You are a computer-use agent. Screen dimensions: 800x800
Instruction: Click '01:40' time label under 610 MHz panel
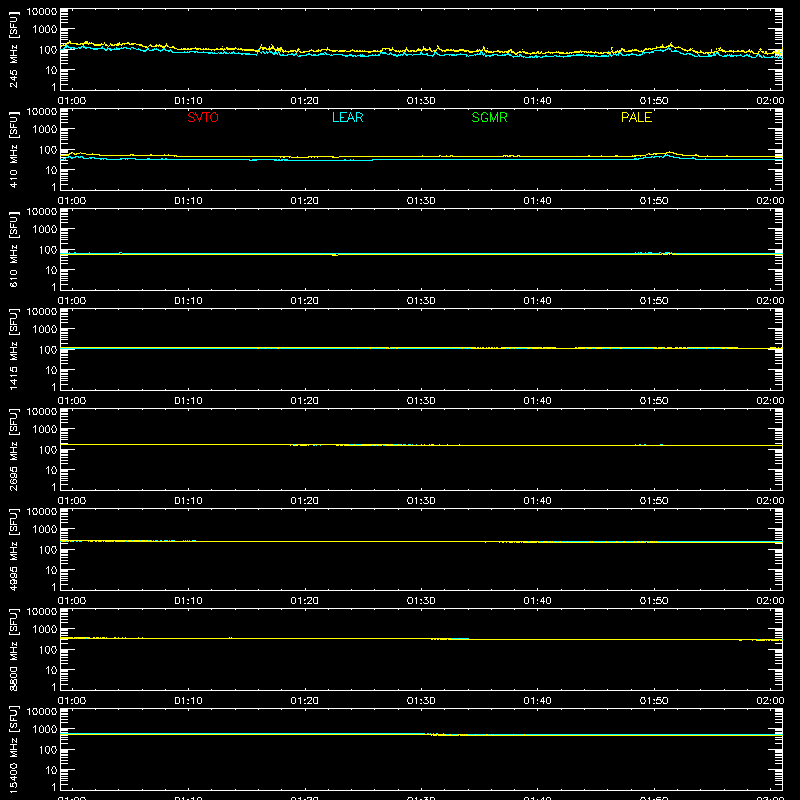(x=537, y=301)
